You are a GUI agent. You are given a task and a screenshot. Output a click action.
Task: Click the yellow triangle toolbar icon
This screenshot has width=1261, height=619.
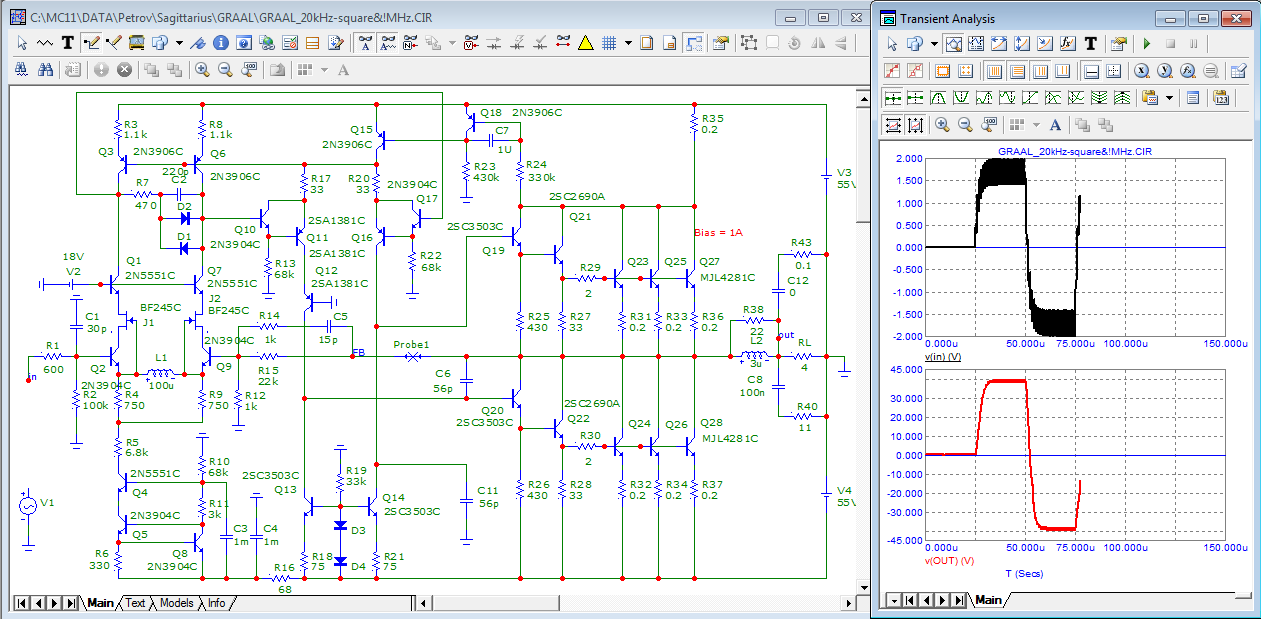click(x=586, y=43)
